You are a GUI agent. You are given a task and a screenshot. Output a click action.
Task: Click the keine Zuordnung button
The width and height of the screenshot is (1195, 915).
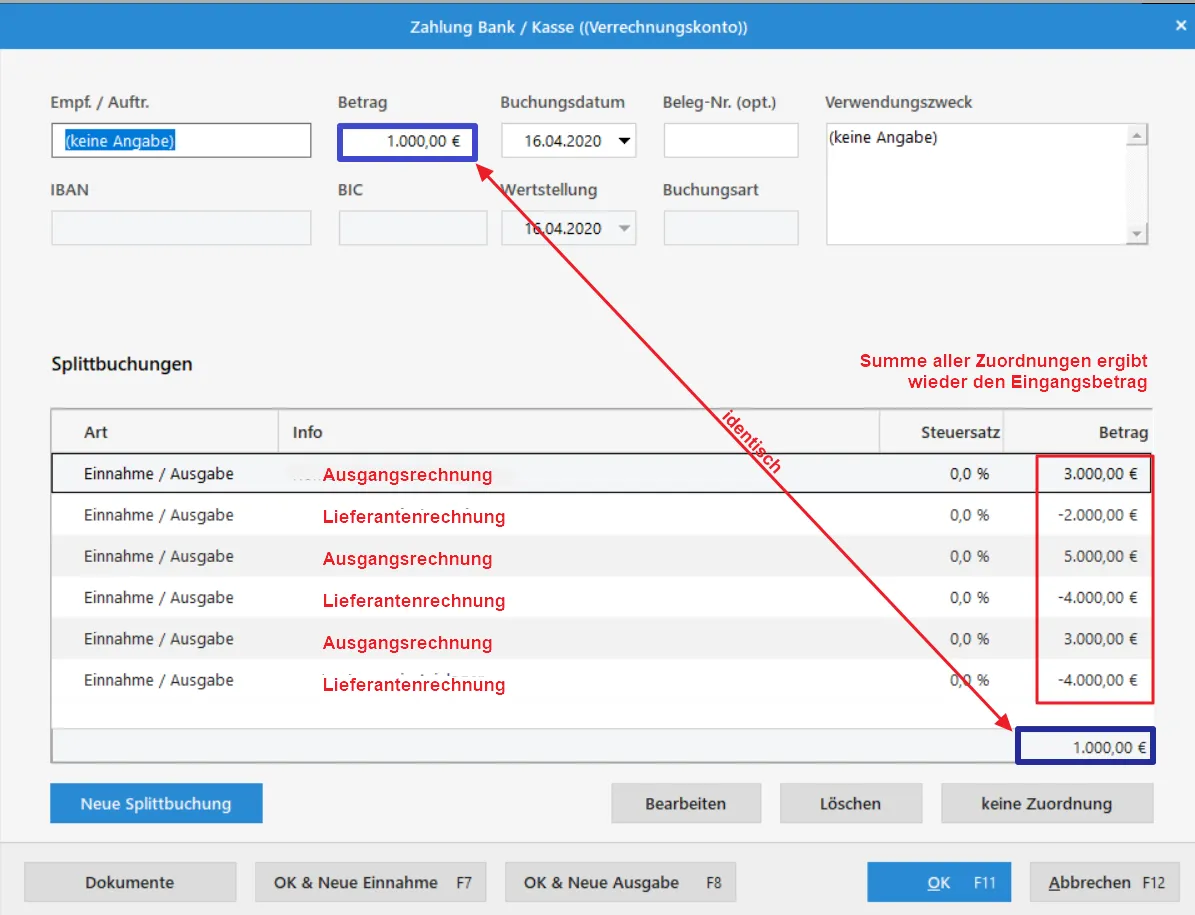(x=1046, y=803)
